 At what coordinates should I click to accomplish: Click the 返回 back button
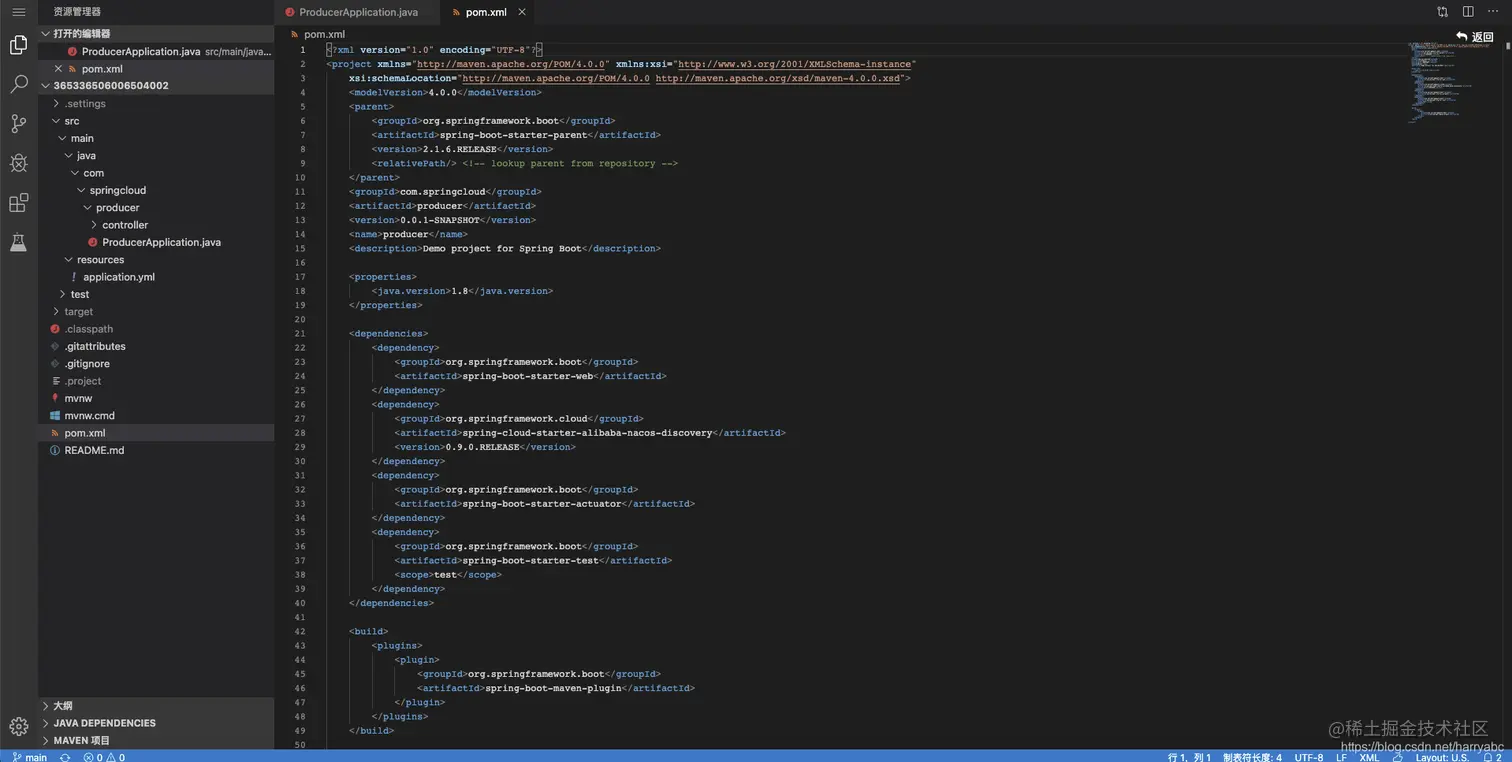(1475, 36)
